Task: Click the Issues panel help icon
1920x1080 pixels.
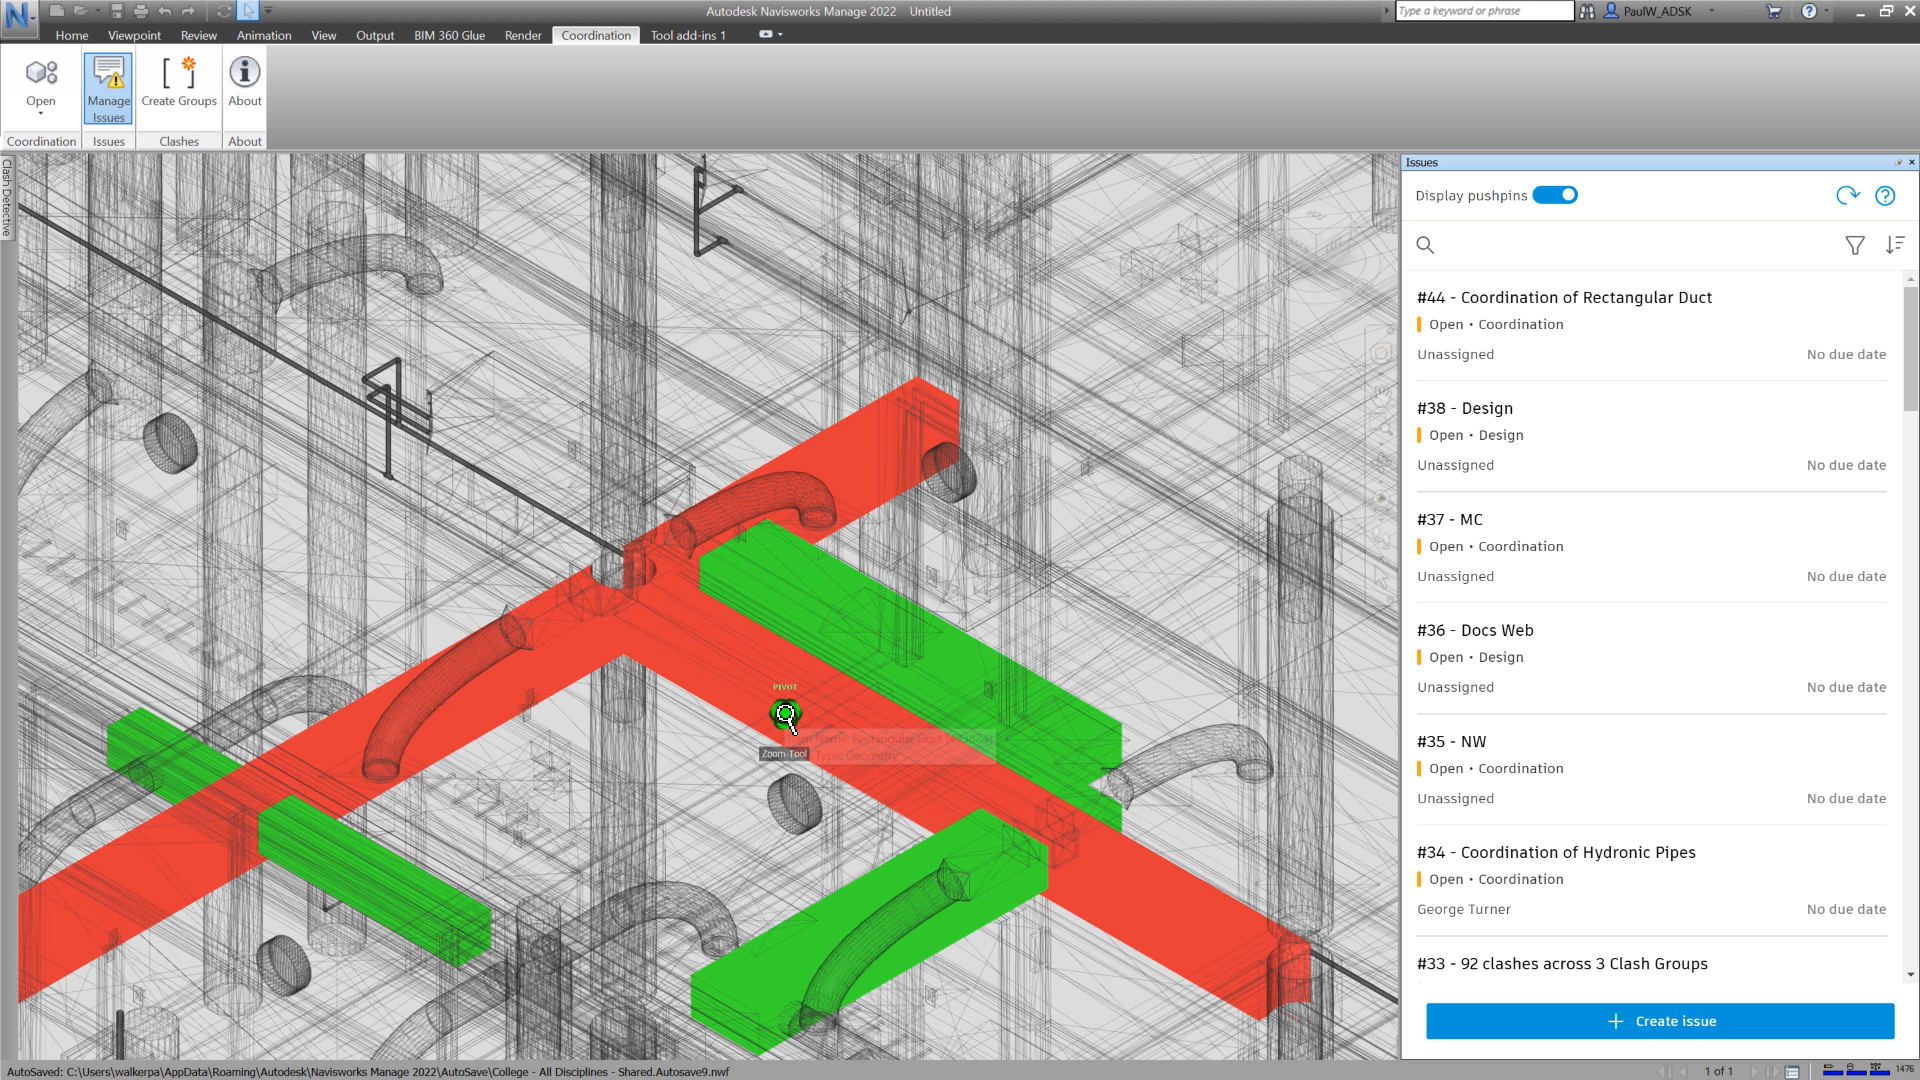Action: tap(1885, 196)
